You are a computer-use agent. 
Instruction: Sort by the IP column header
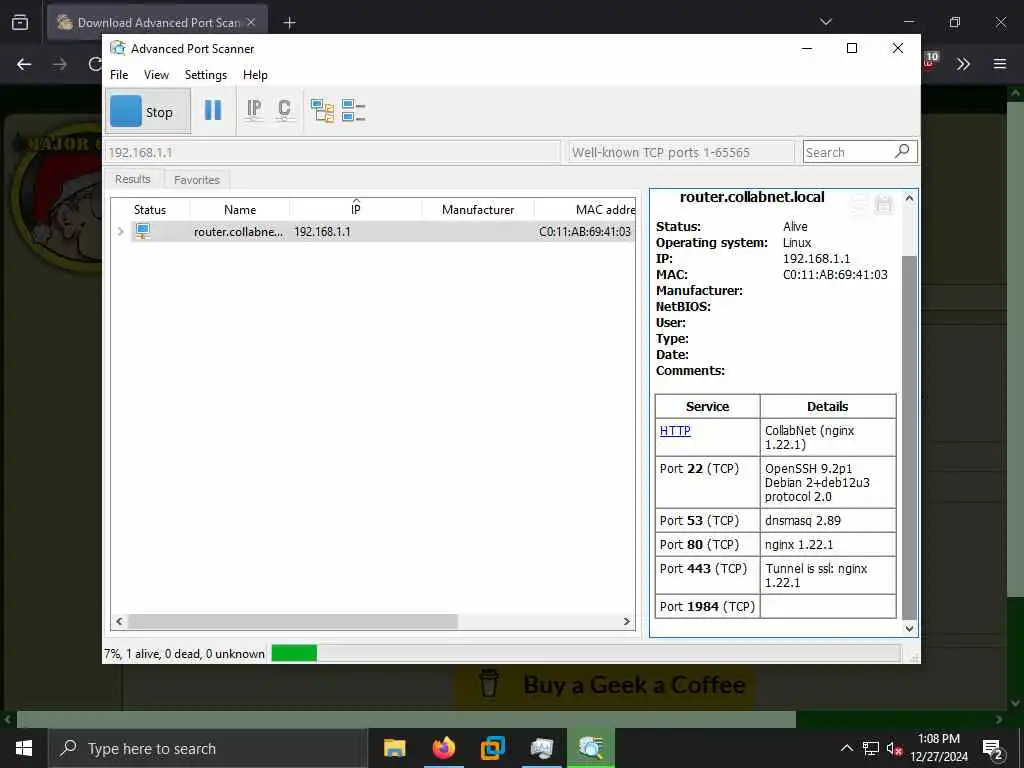click(x=355, y=210)
